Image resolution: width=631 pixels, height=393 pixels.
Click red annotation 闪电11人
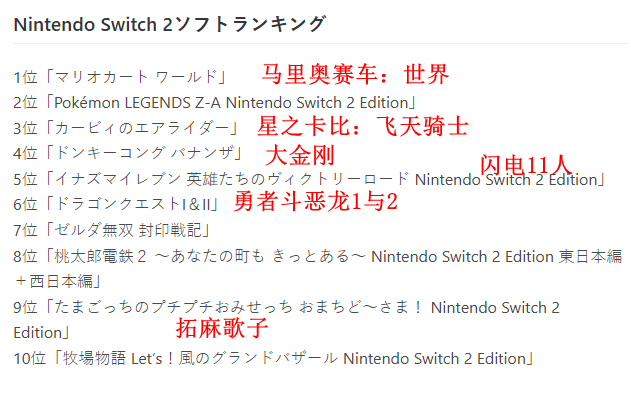click(526, 165)
